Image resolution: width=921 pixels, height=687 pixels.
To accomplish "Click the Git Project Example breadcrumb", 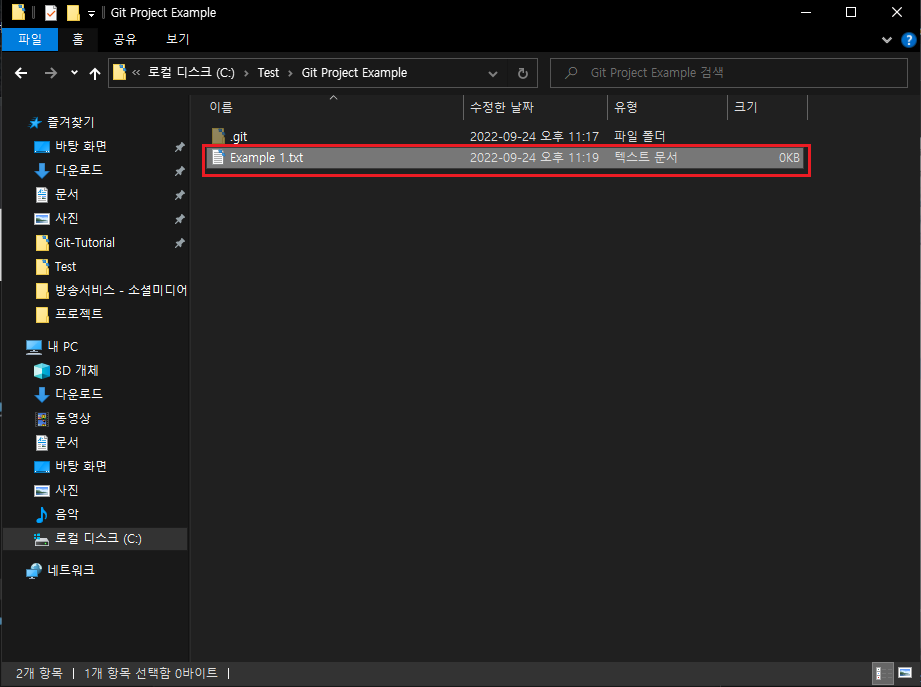I will (x=354, y=73).
